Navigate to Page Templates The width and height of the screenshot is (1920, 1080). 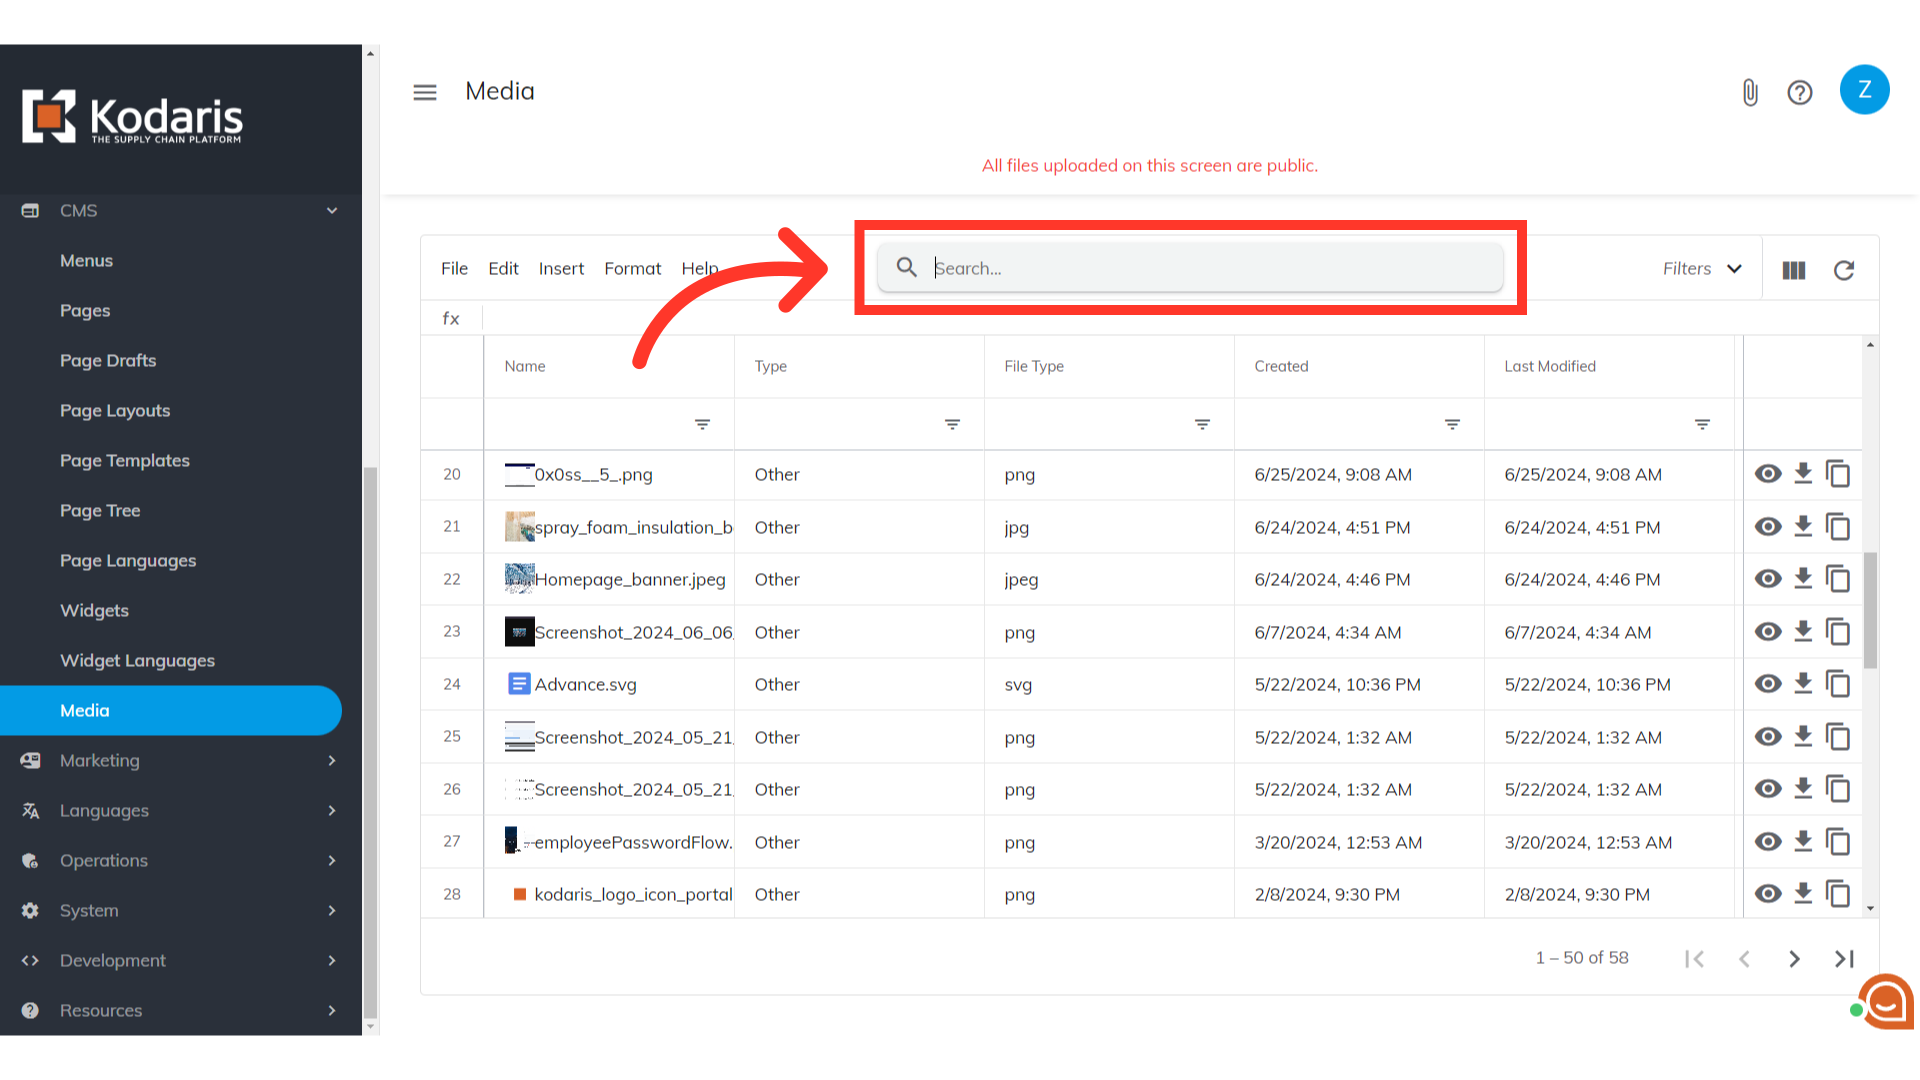click(x=125, y=460)
